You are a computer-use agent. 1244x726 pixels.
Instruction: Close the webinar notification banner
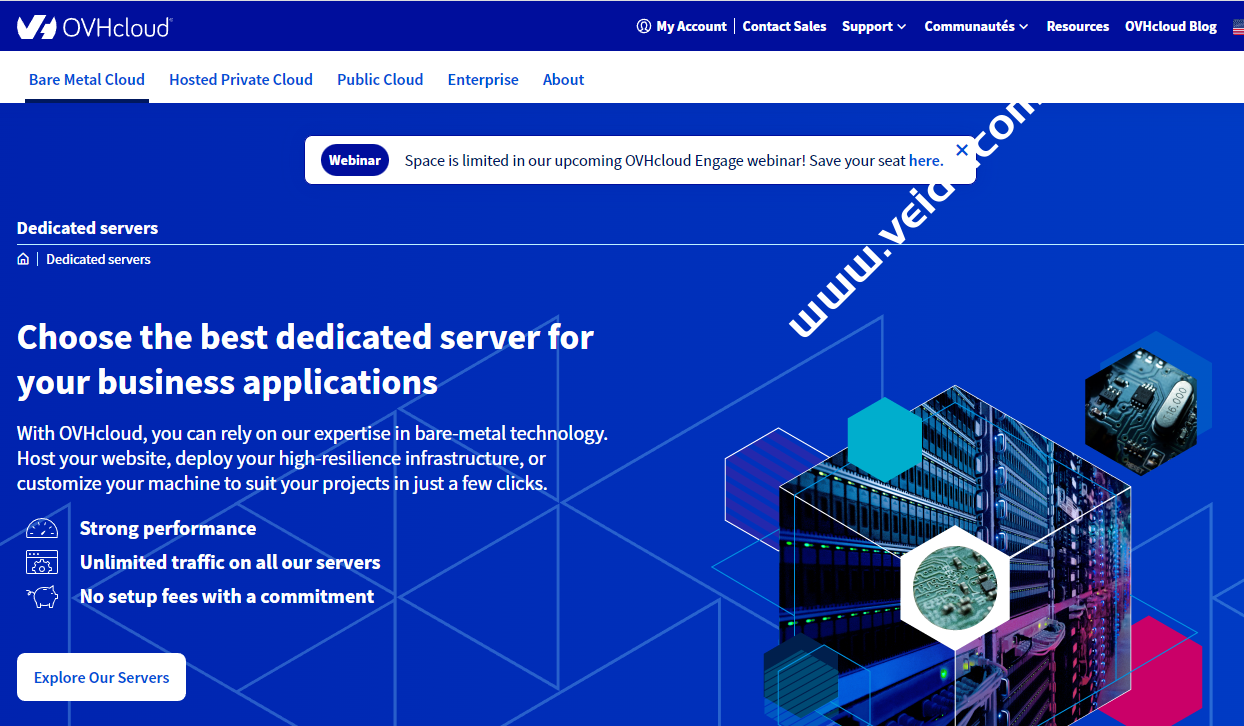[962, 150]
